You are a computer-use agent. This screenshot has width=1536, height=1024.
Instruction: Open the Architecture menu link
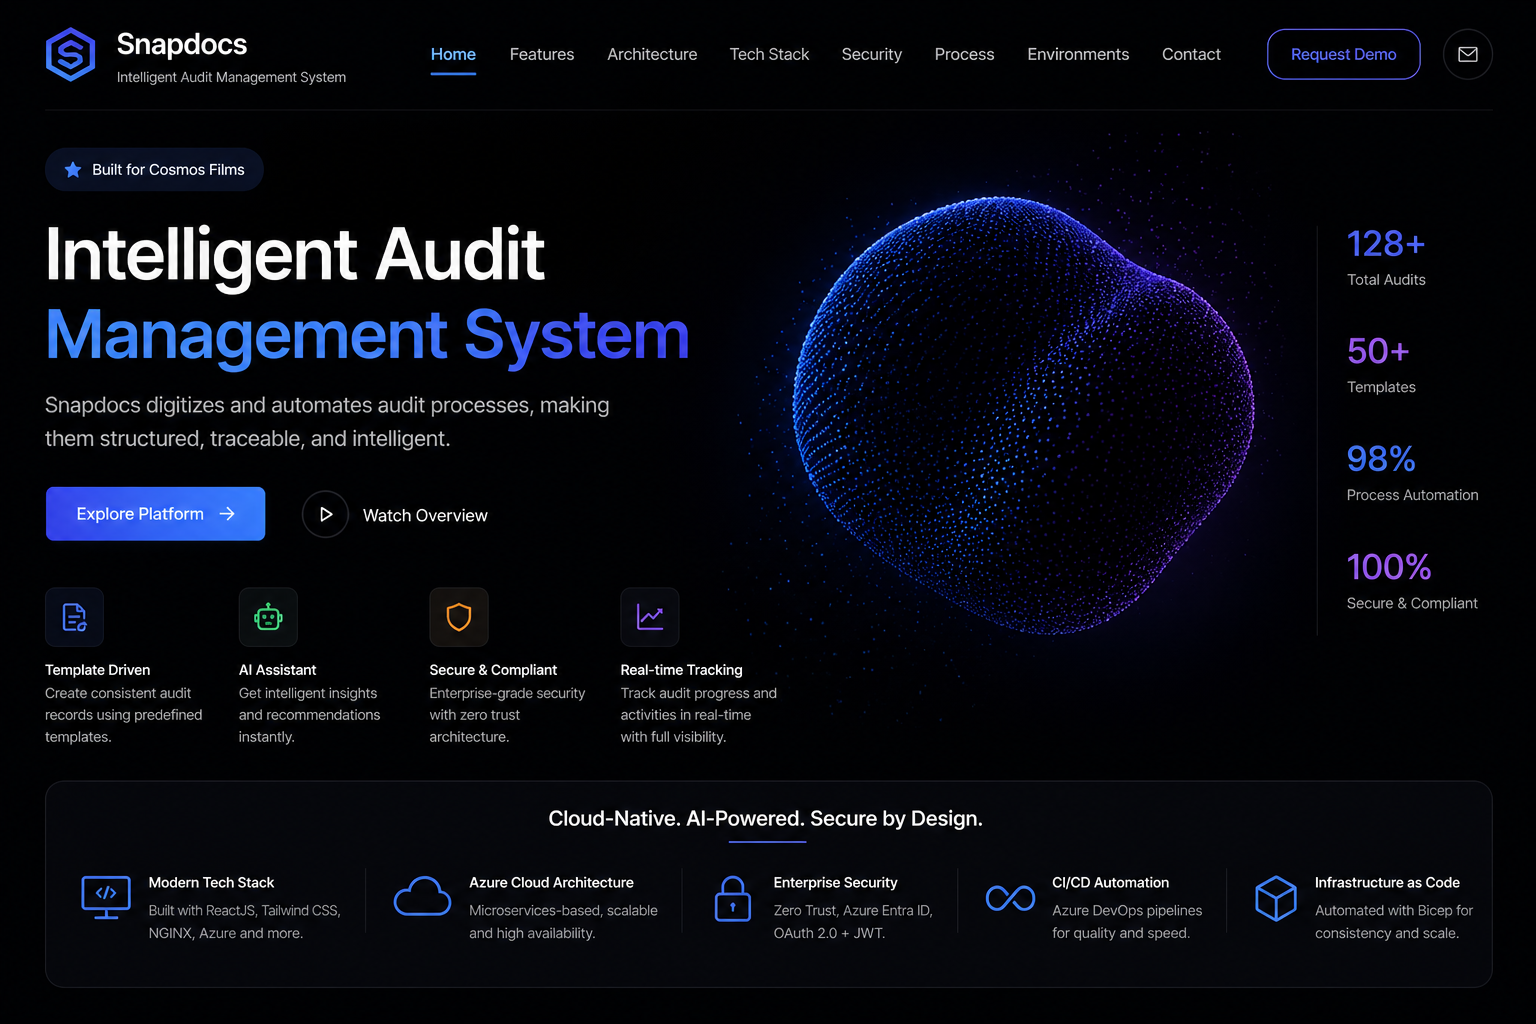[x=652, y=54]
